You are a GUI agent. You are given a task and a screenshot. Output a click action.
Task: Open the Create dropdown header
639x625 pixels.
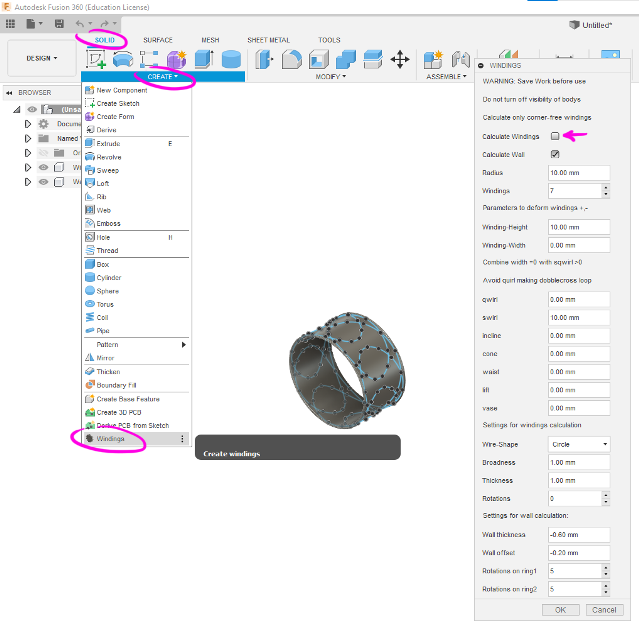tap(163, 77)
